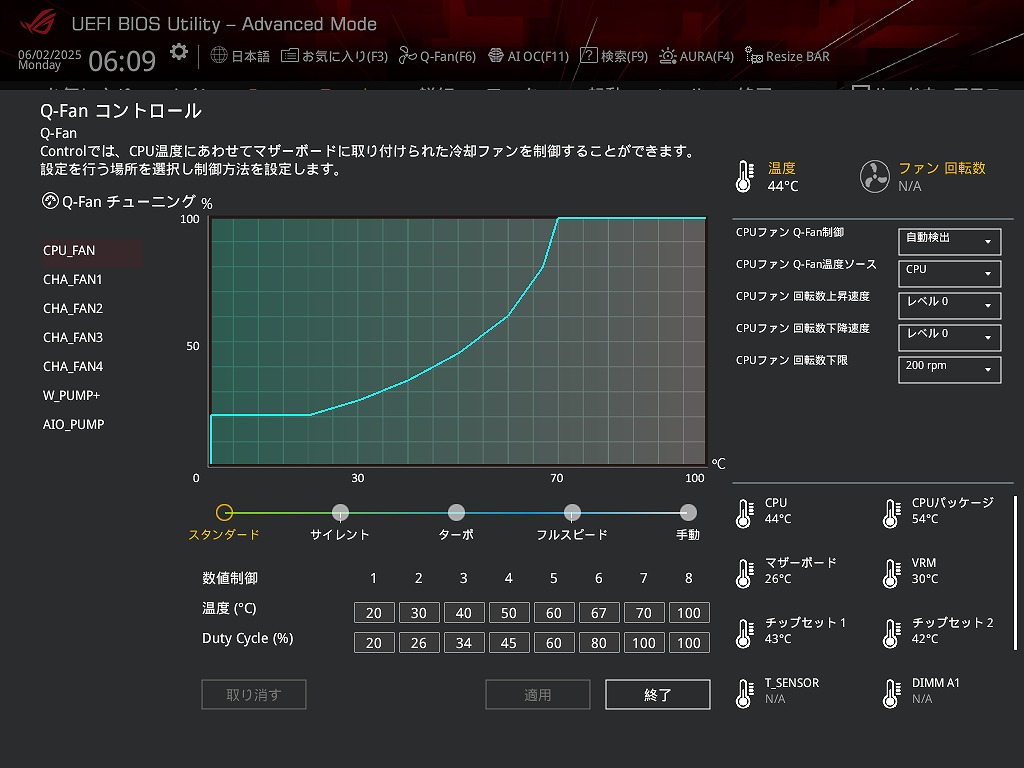Click the CPU 44°C thermometer icon

click(744, 514)
